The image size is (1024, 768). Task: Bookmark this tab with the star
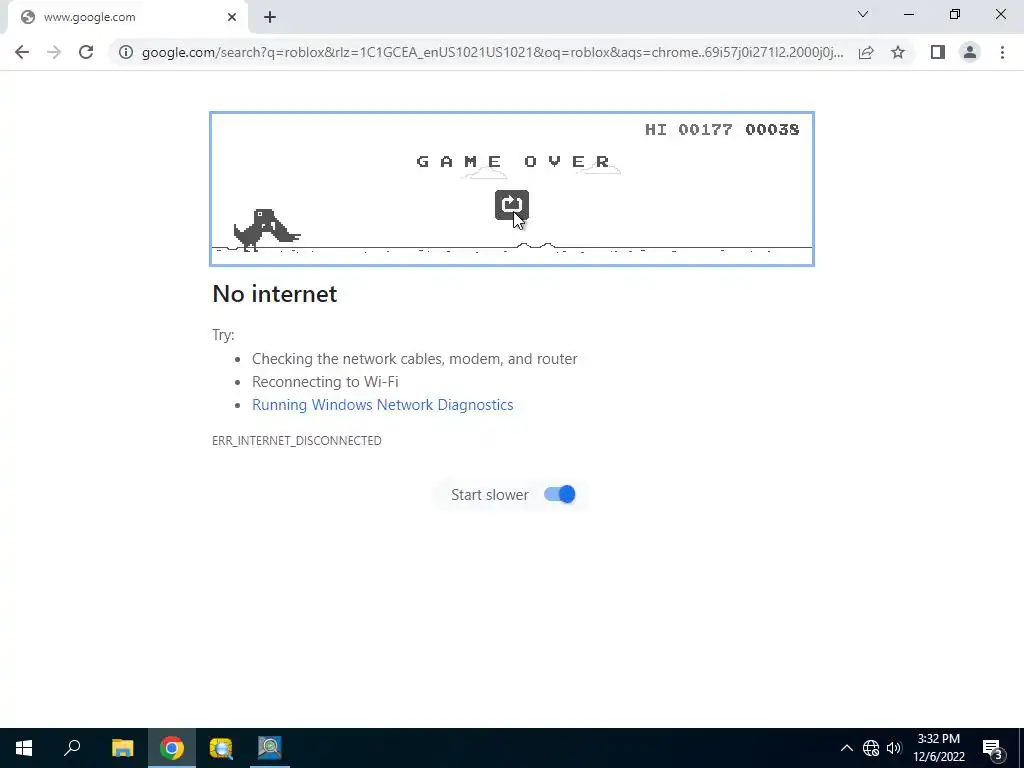click(898, 52)
